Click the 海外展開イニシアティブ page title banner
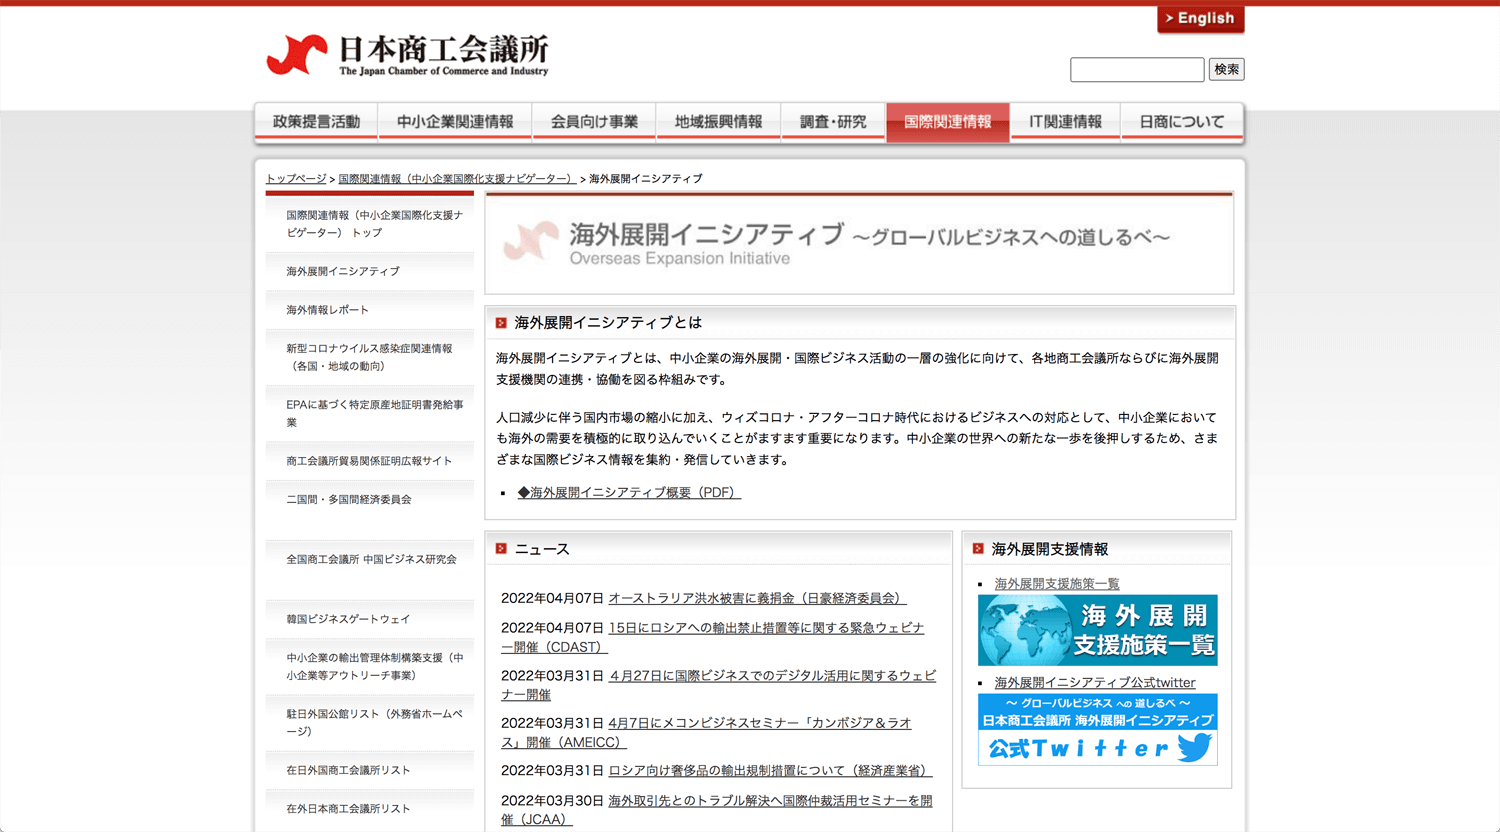This screenshot has width=1500, height=832. tap(859, 243)
